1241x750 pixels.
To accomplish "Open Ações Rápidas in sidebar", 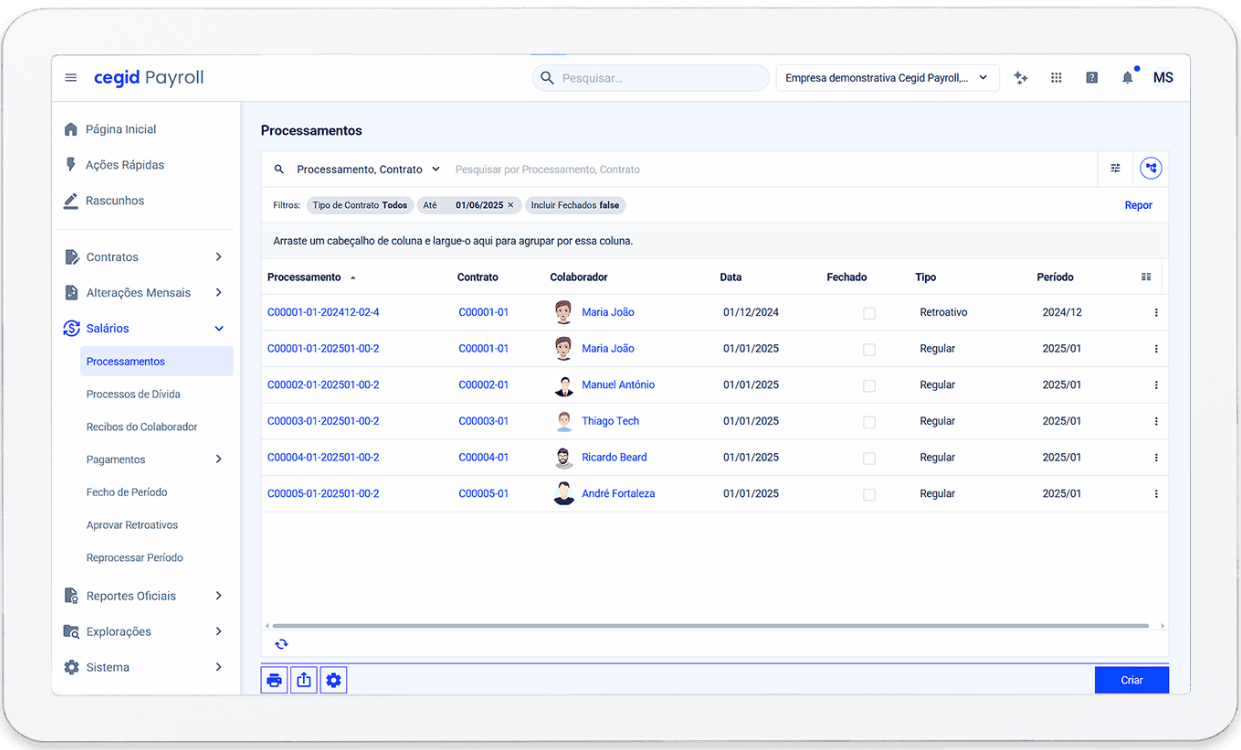I will pyautogui.click(x=124, y=165).
